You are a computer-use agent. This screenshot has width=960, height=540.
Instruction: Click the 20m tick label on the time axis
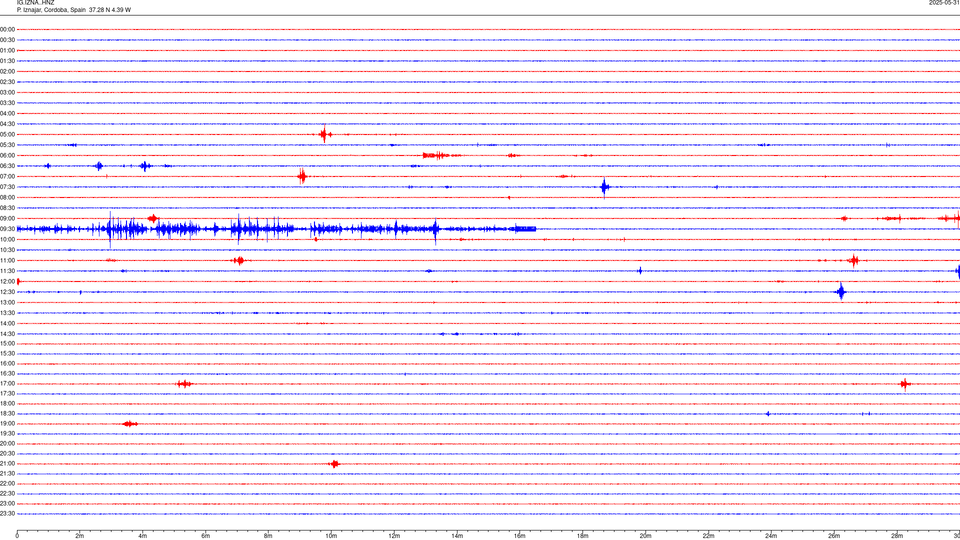[x=645, y=536]
